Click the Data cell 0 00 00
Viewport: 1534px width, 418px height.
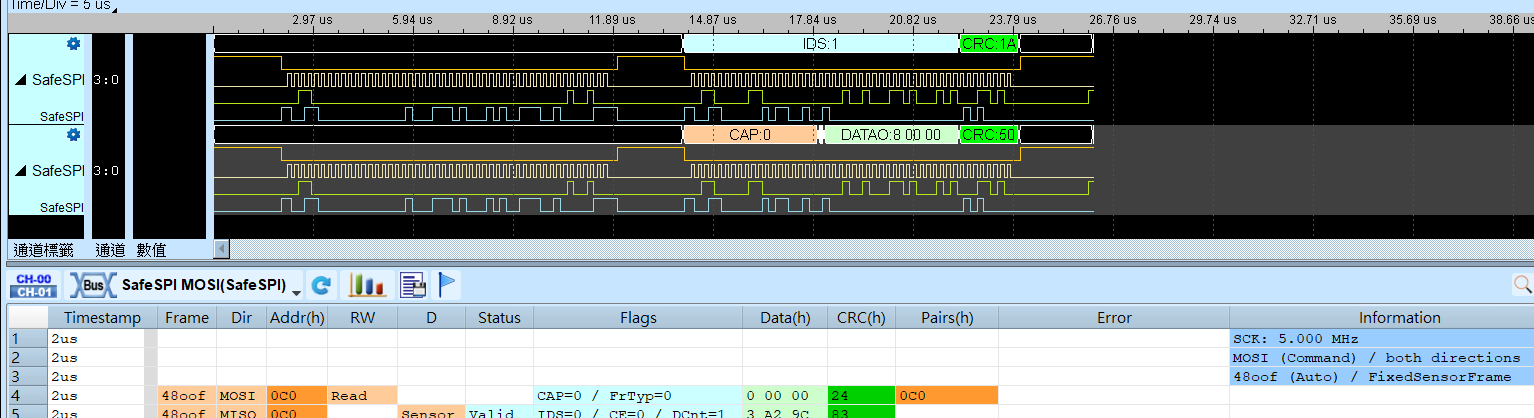[785, 395]
